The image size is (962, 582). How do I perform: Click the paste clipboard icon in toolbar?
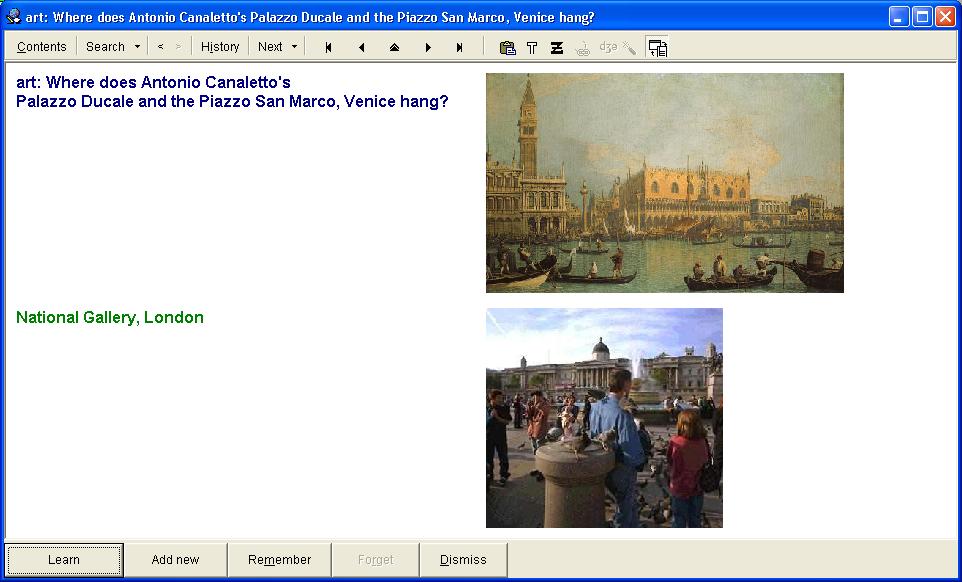tap(507, 47)
